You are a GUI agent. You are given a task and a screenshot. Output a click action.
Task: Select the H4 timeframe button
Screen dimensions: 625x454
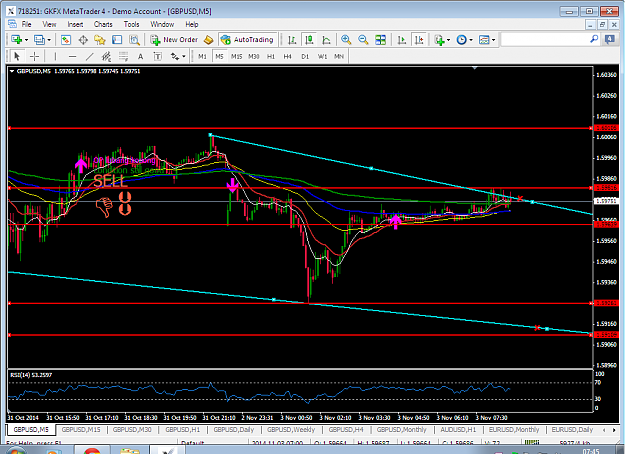(x=288, y=57)
